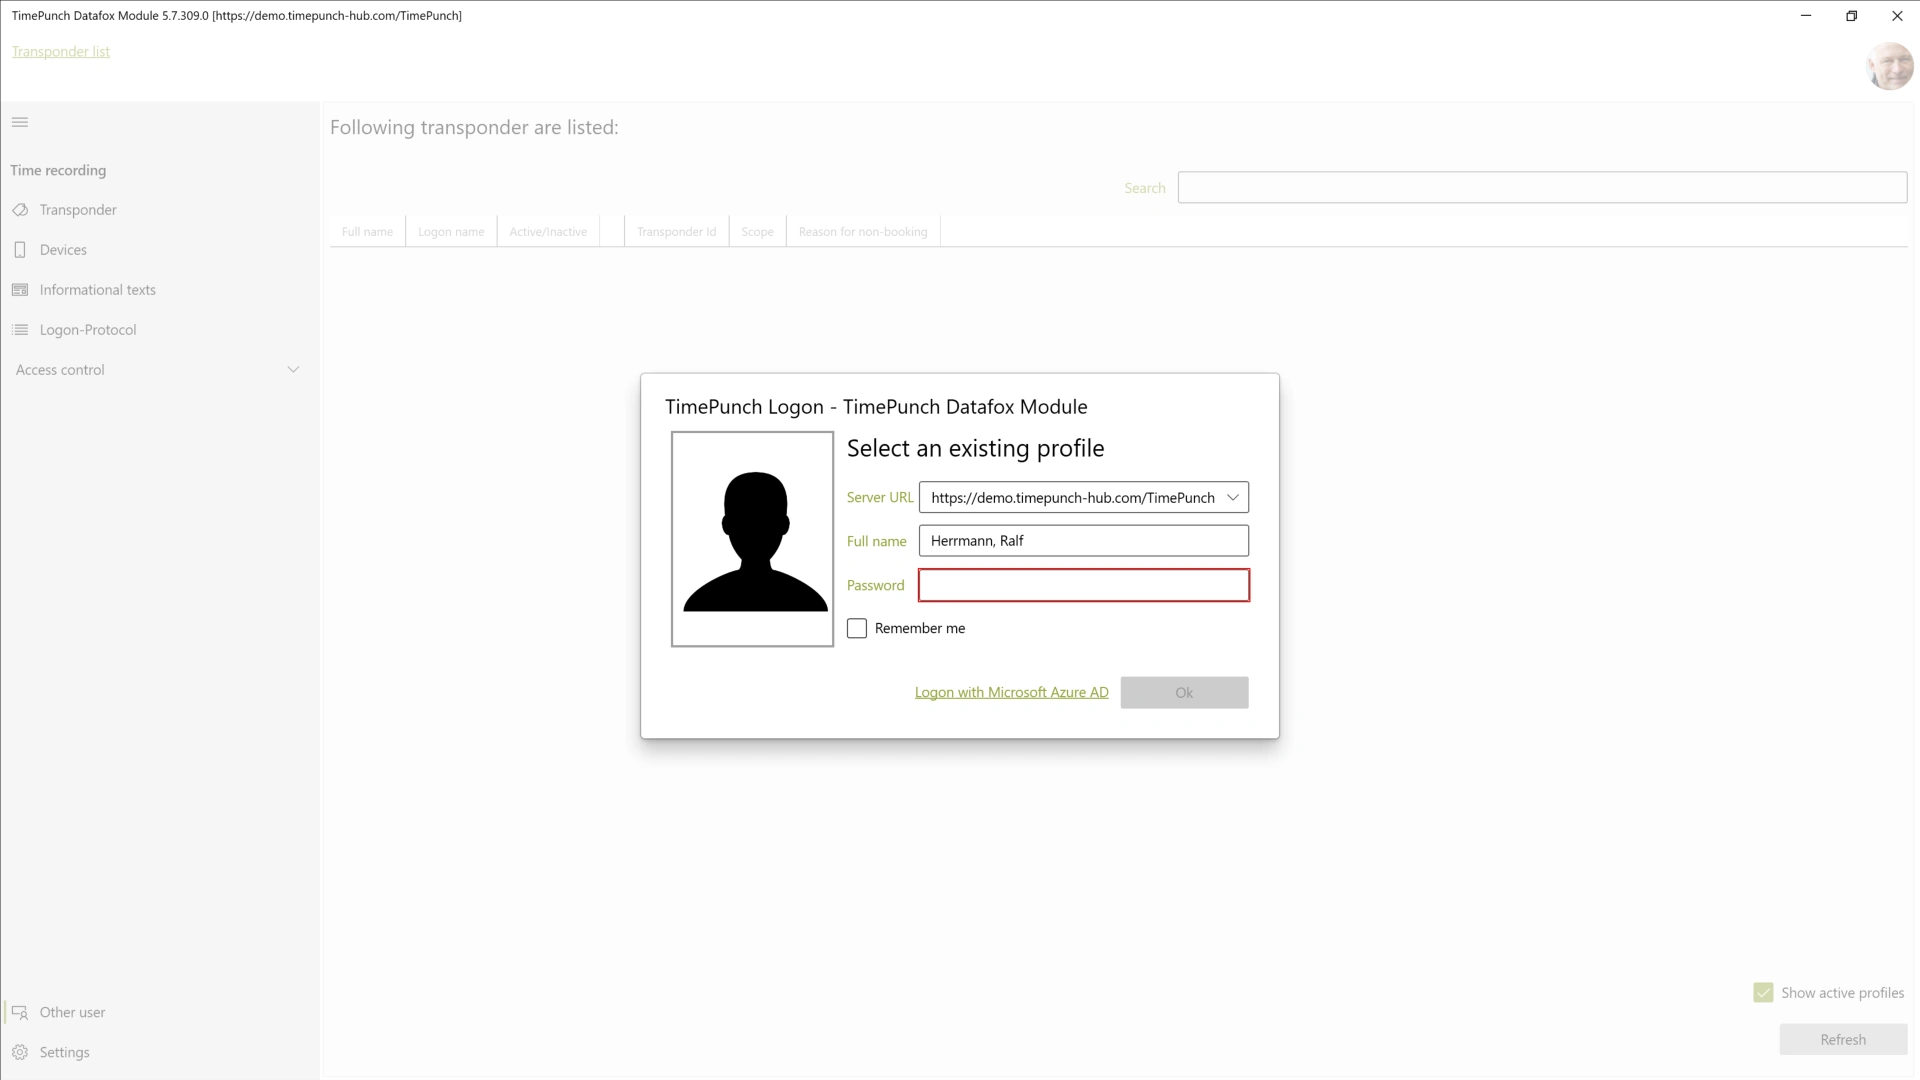Click the Transponder list breadcrumb link
This screenshot has width=1920, height=1080.
click(61, 51)
